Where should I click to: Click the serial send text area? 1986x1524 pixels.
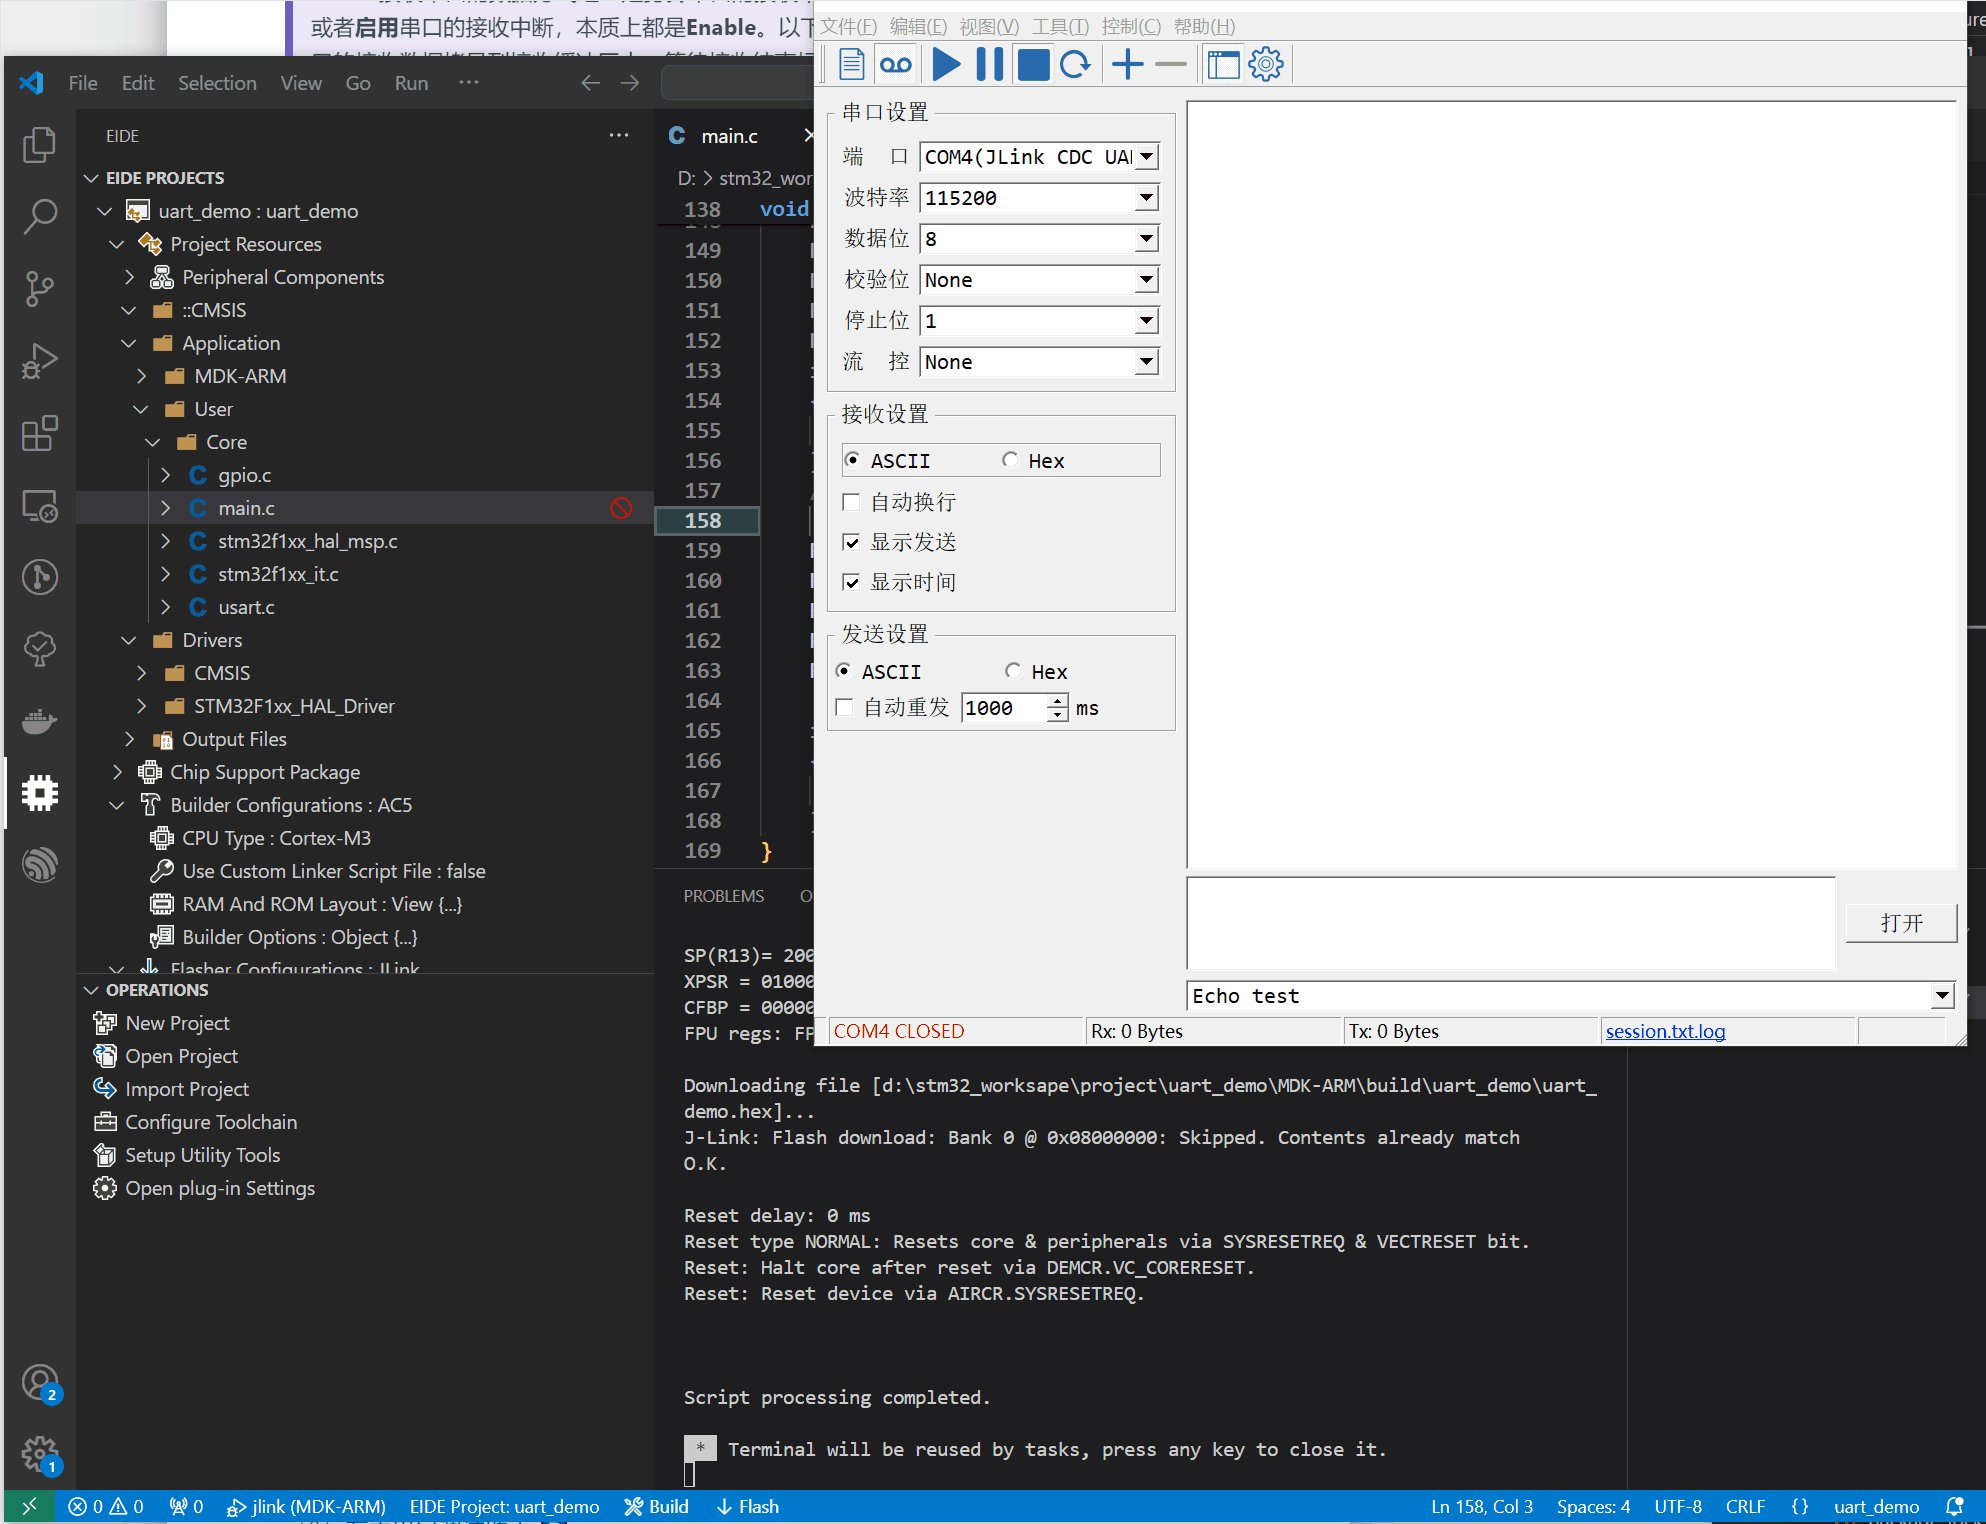[1510, 923]
